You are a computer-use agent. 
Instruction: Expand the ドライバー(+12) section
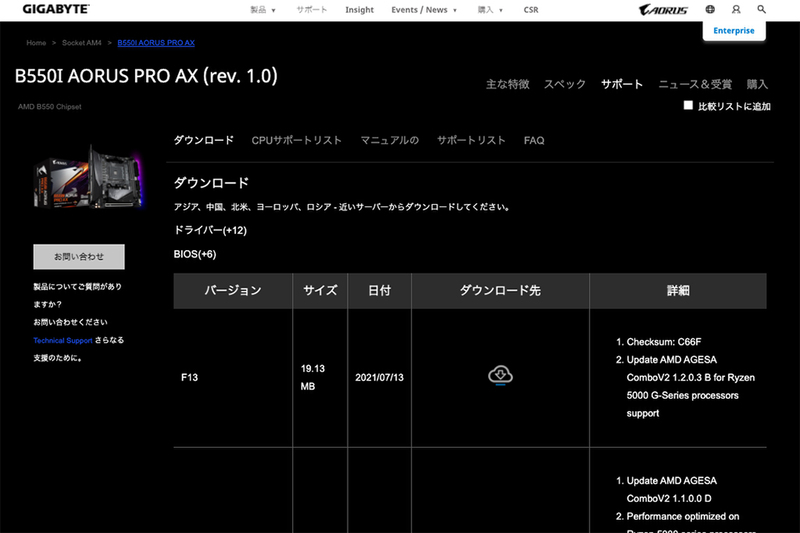tap(210, 230)
